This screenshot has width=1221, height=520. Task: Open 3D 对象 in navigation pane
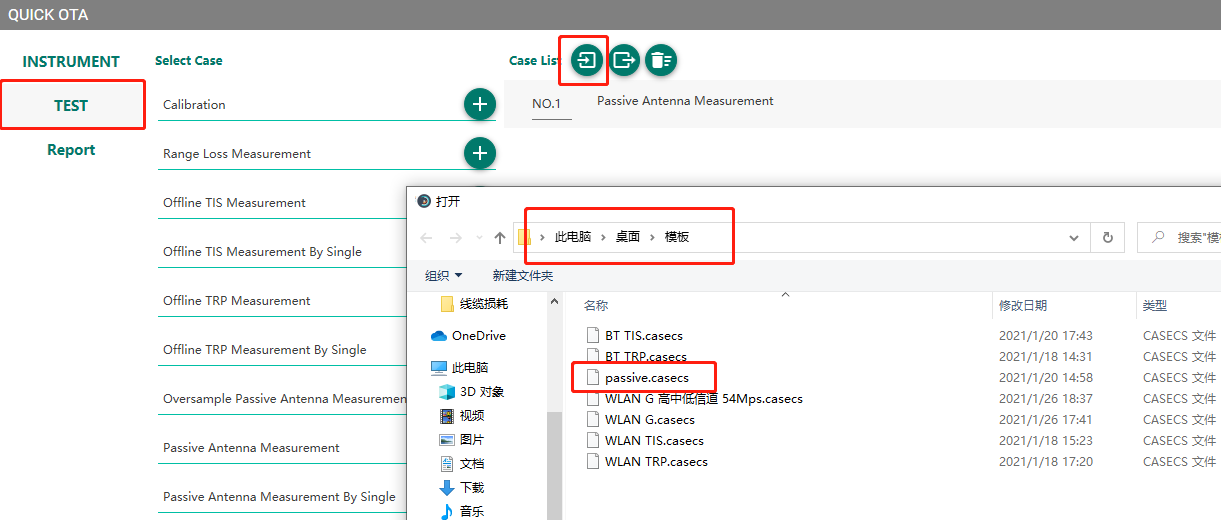point(472,392)
